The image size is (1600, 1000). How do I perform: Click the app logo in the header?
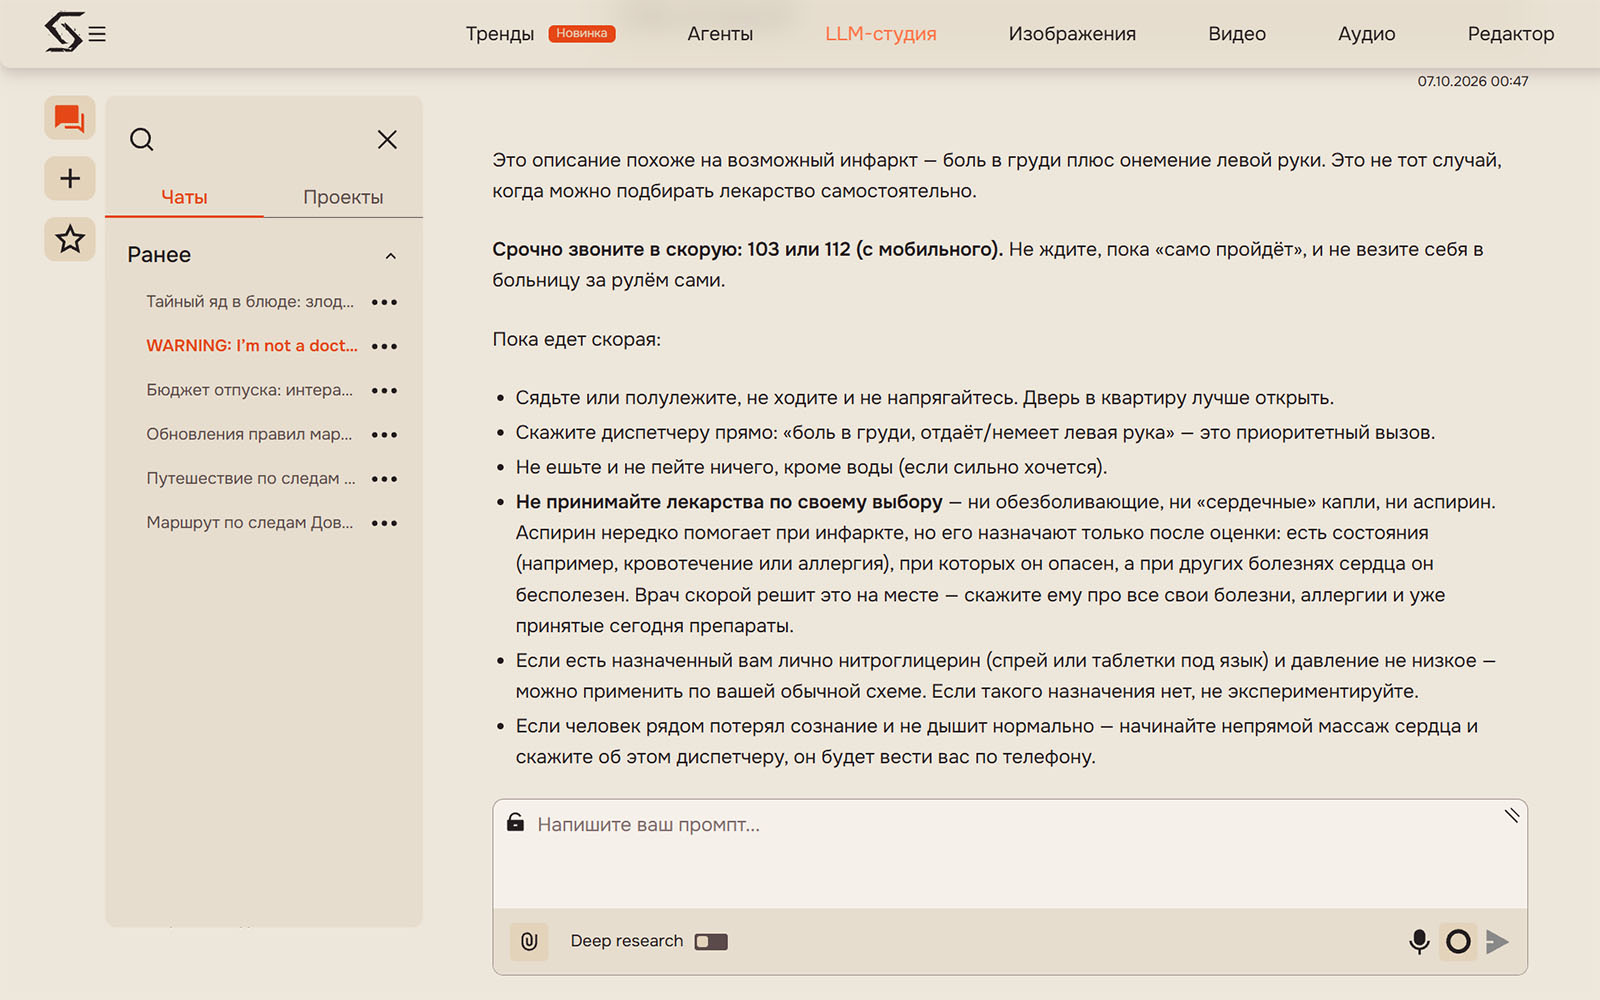[63, 32]
